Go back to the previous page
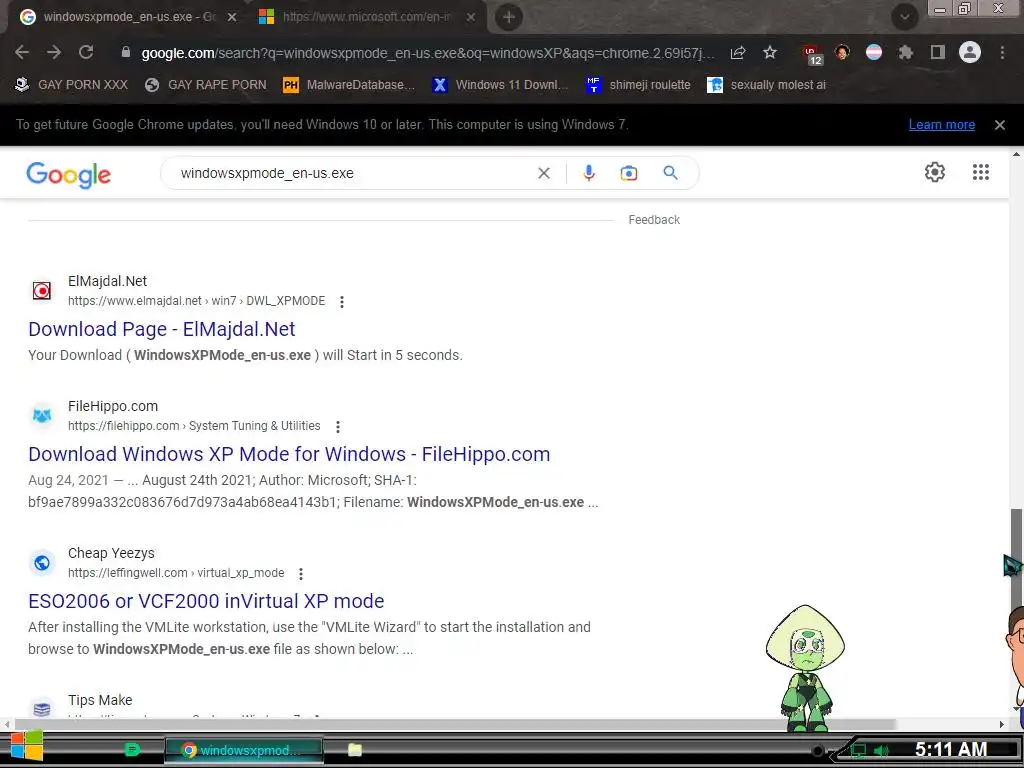Viewport: 1024px width, 768px height. pyautogui.click(x=22, y=53)
